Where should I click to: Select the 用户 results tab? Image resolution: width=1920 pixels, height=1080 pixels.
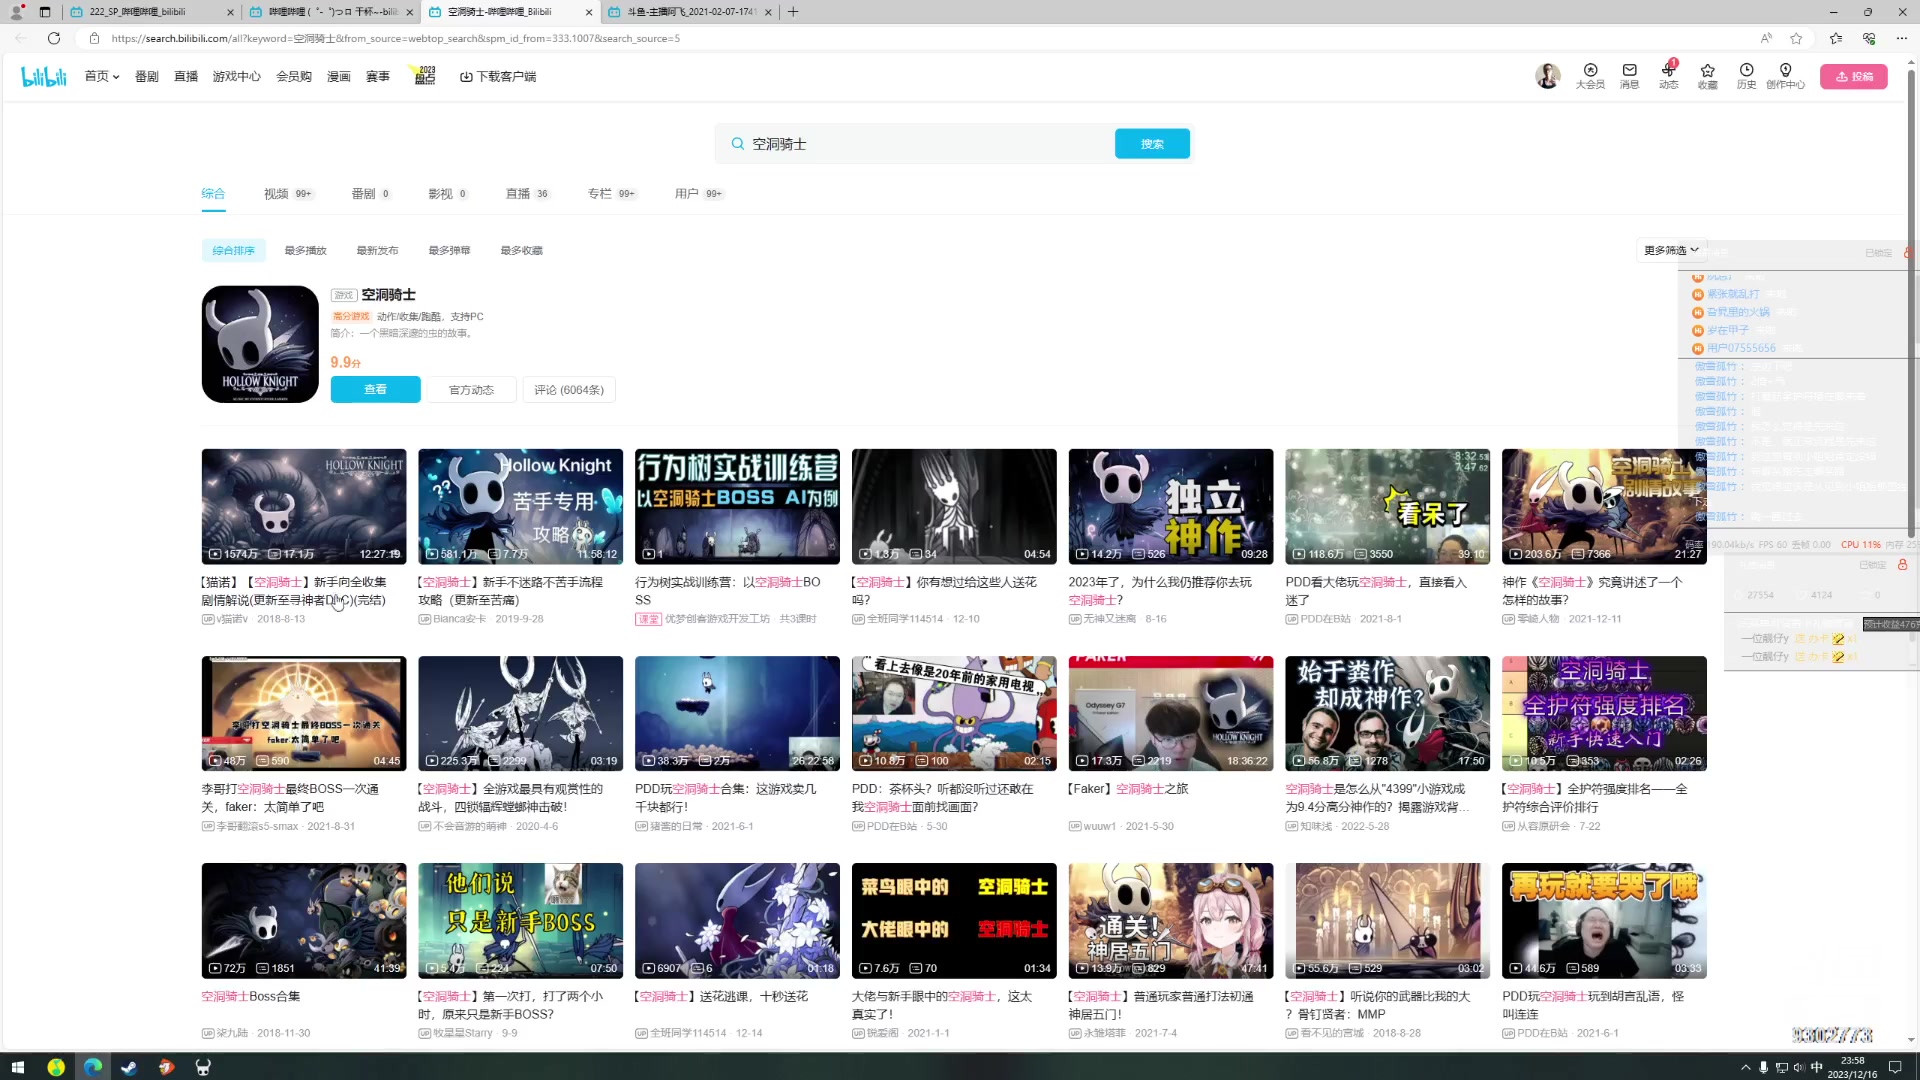tap(699, 194)
